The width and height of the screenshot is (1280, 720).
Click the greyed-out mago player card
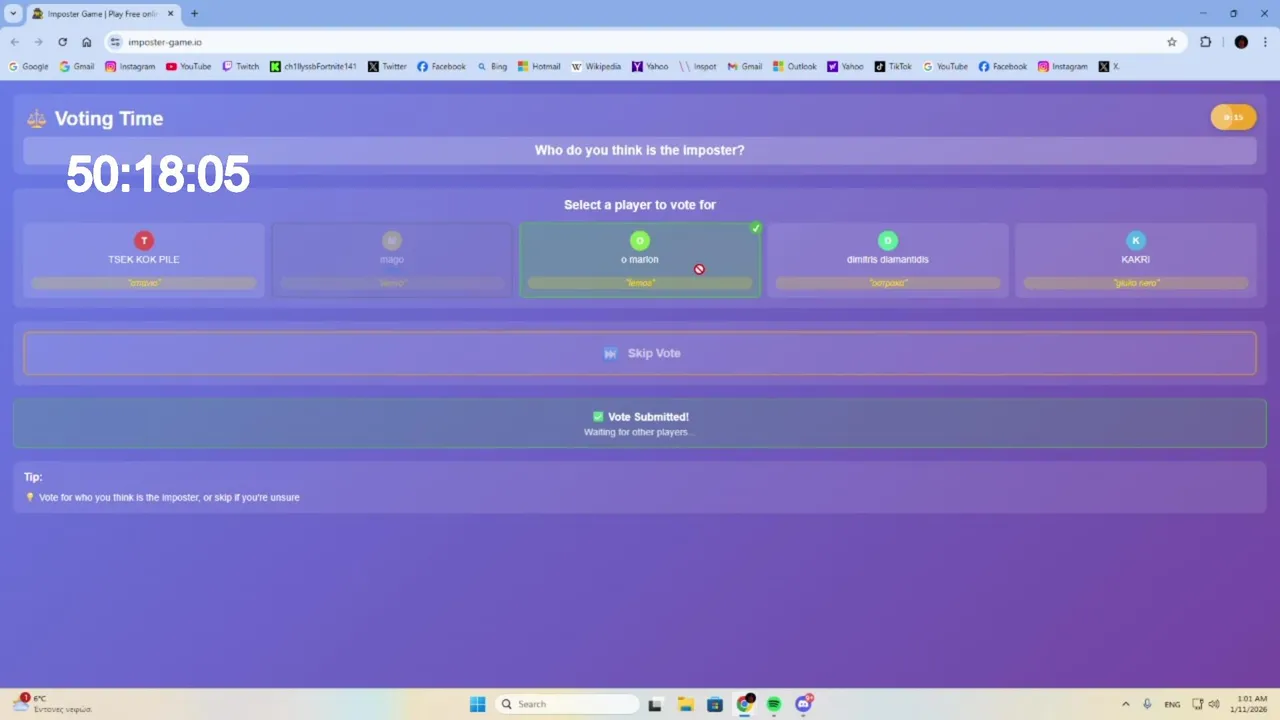pyautogui.click(x=392, y=260)
